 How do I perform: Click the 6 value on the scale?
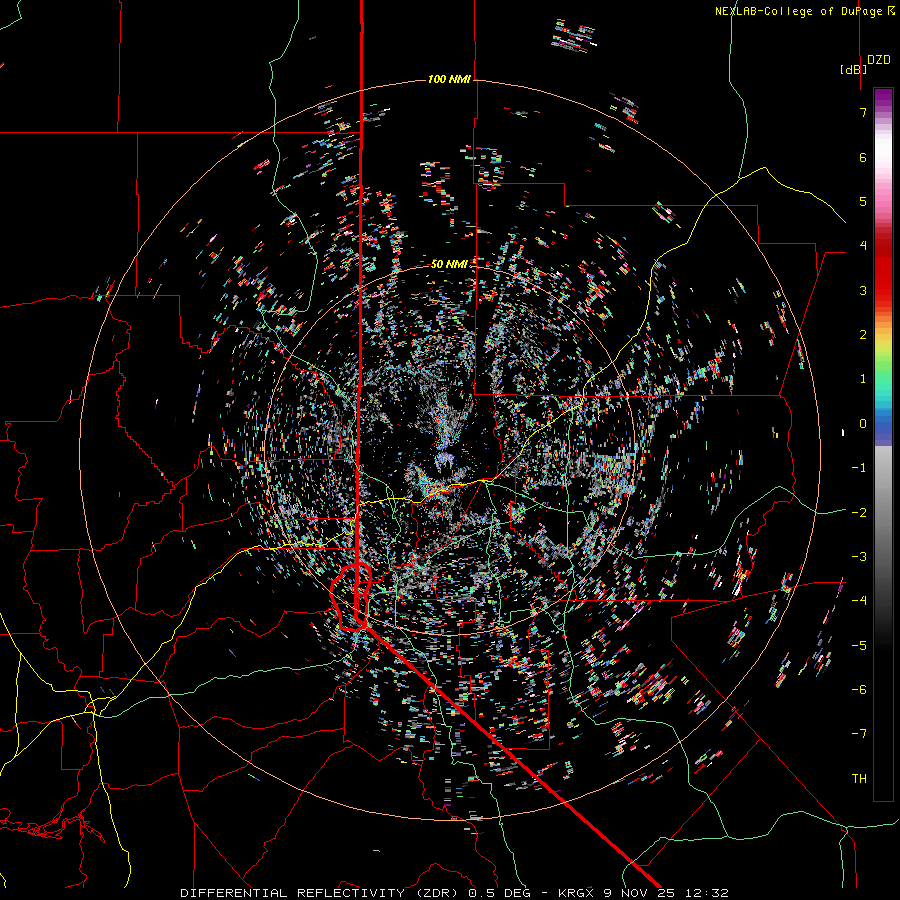863,157
